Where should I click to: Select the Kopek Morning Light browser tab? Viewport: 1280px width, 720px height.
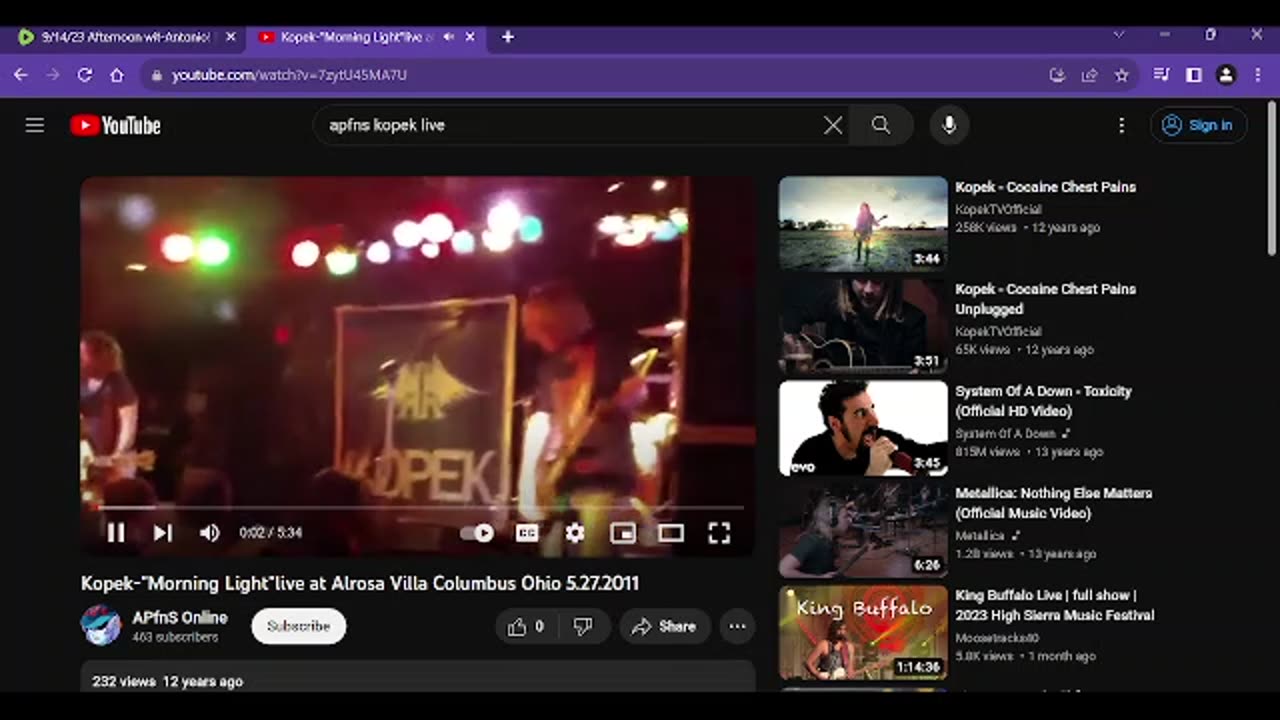(356, 37)
